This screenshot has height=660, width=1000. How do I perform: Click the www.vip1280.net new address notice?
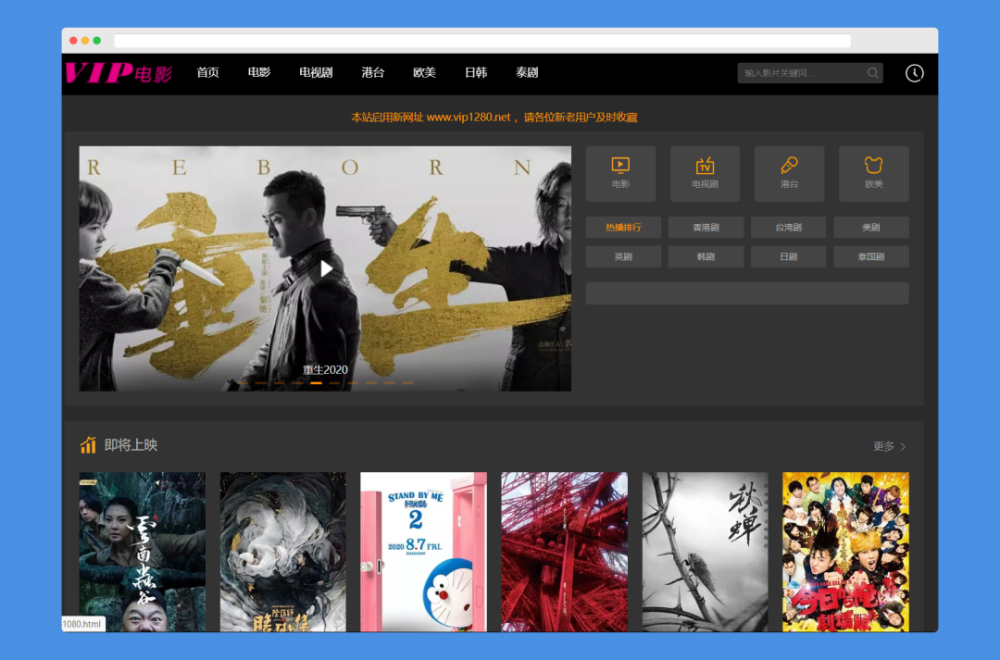[494, 117]
